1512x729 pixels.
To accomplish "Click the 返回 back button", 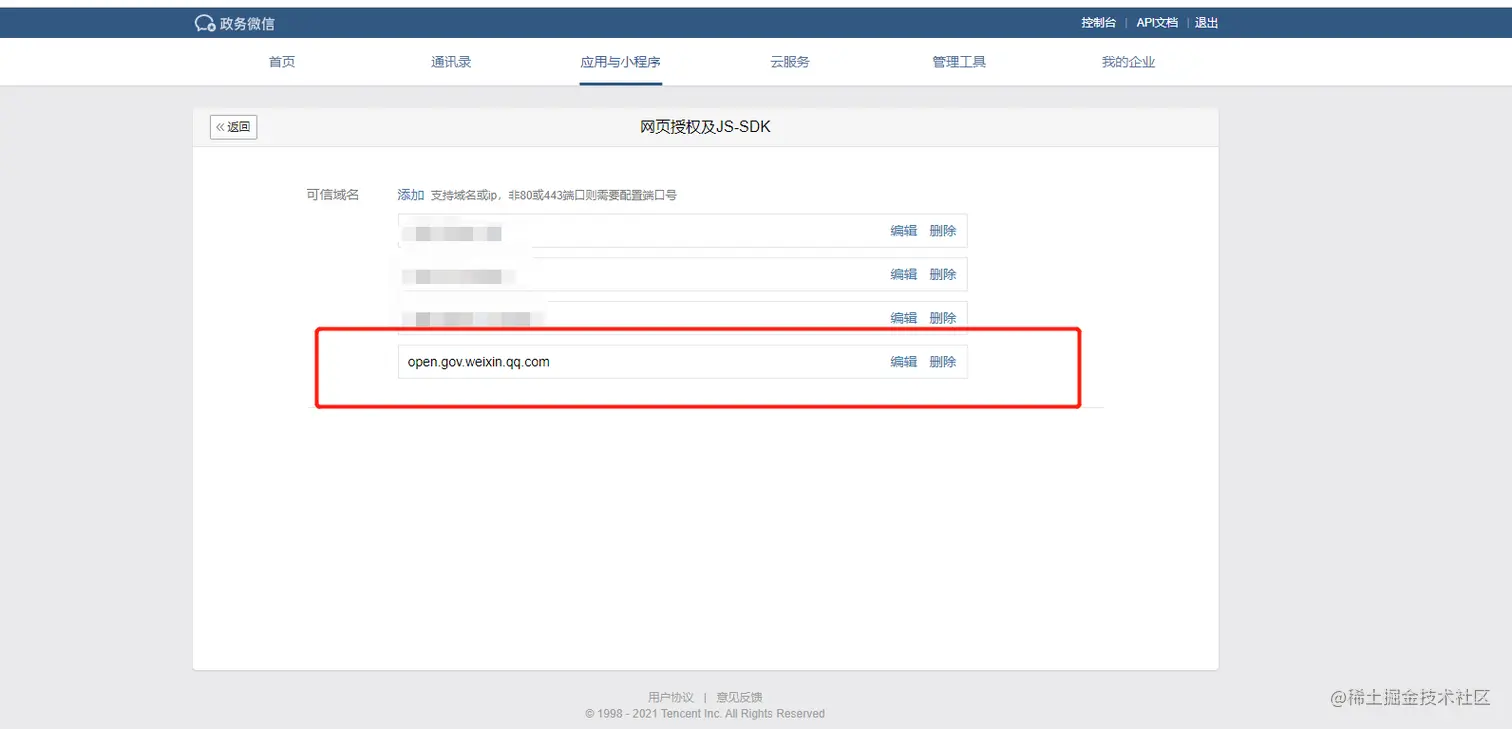I will point(234,127).
